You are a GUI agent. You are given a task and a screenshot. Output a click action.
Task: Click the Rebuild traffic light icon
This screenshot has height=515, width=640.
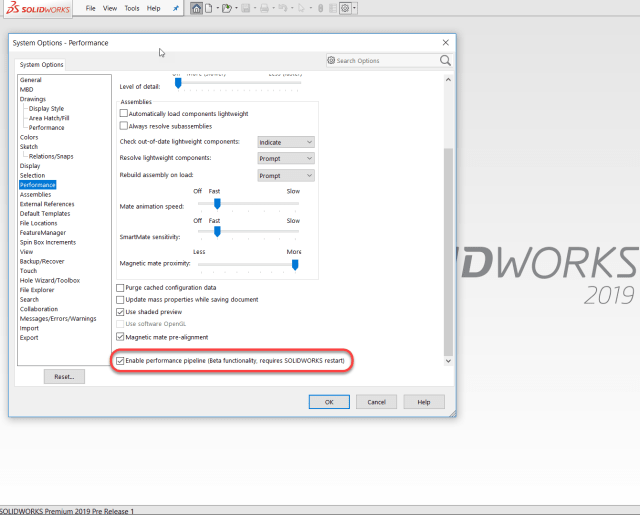pos(320,8)
